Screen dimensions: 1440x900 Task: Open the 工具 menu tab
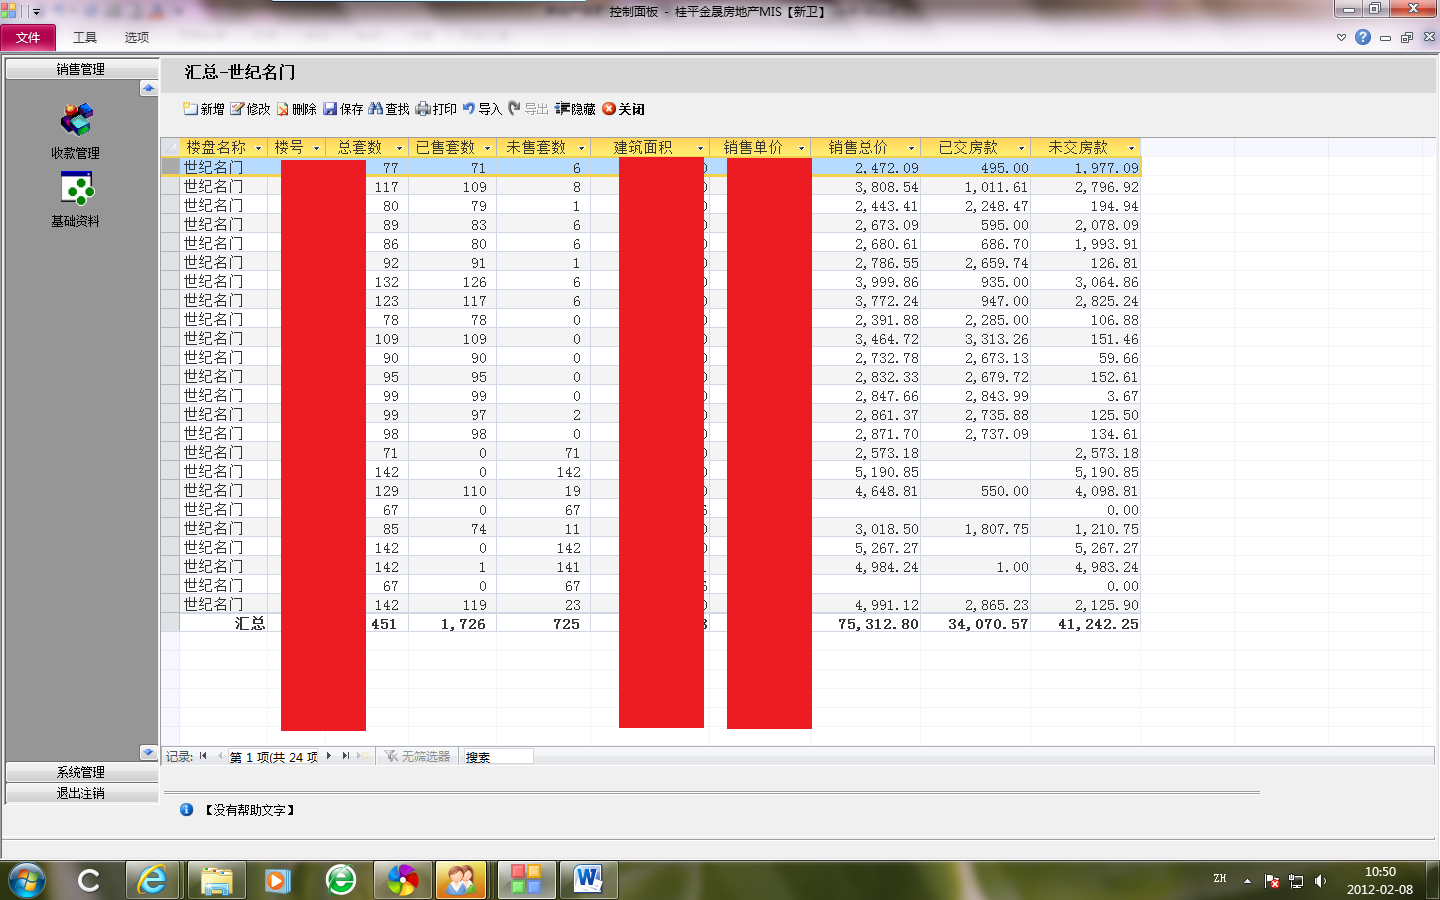click(85, 37)
